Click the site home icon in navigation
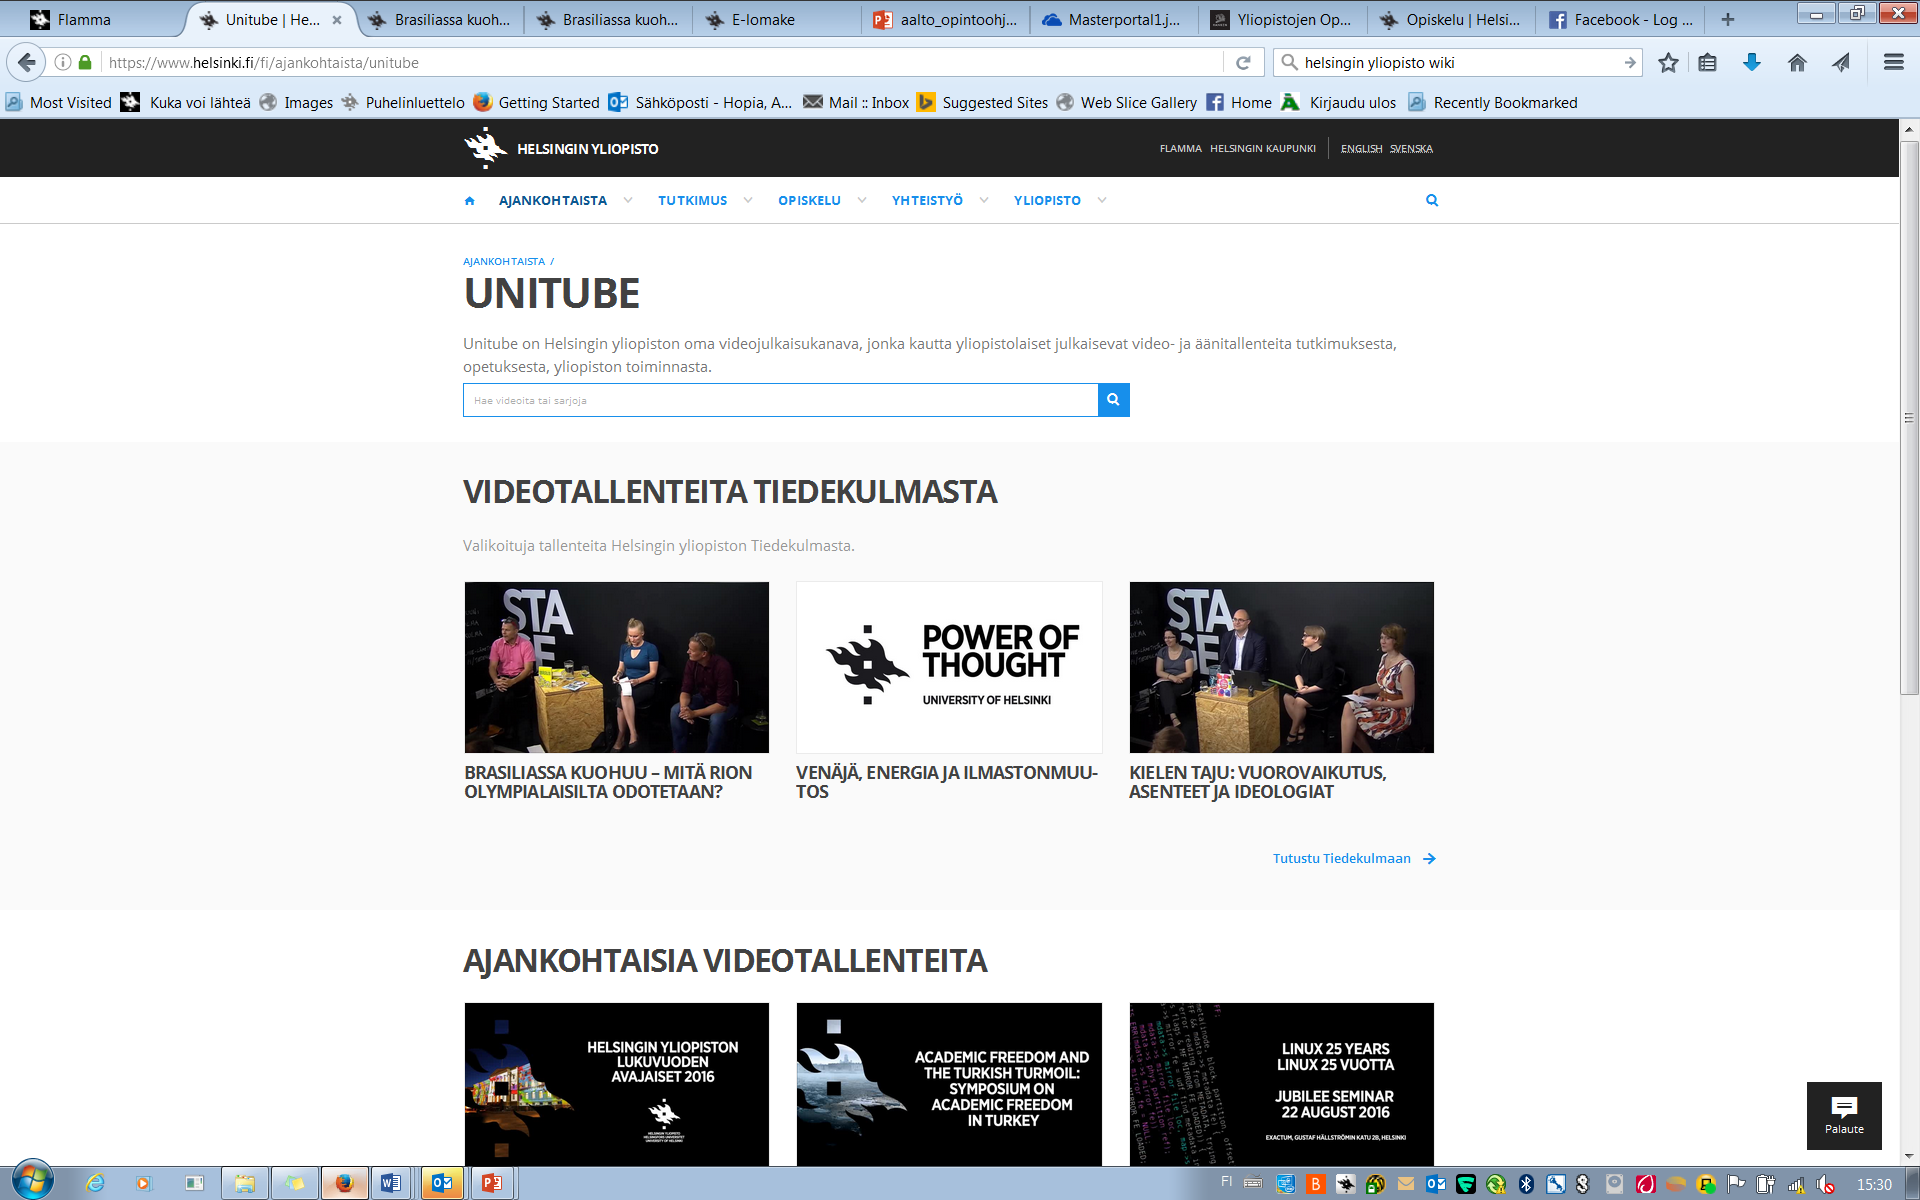 coord(470,201)
